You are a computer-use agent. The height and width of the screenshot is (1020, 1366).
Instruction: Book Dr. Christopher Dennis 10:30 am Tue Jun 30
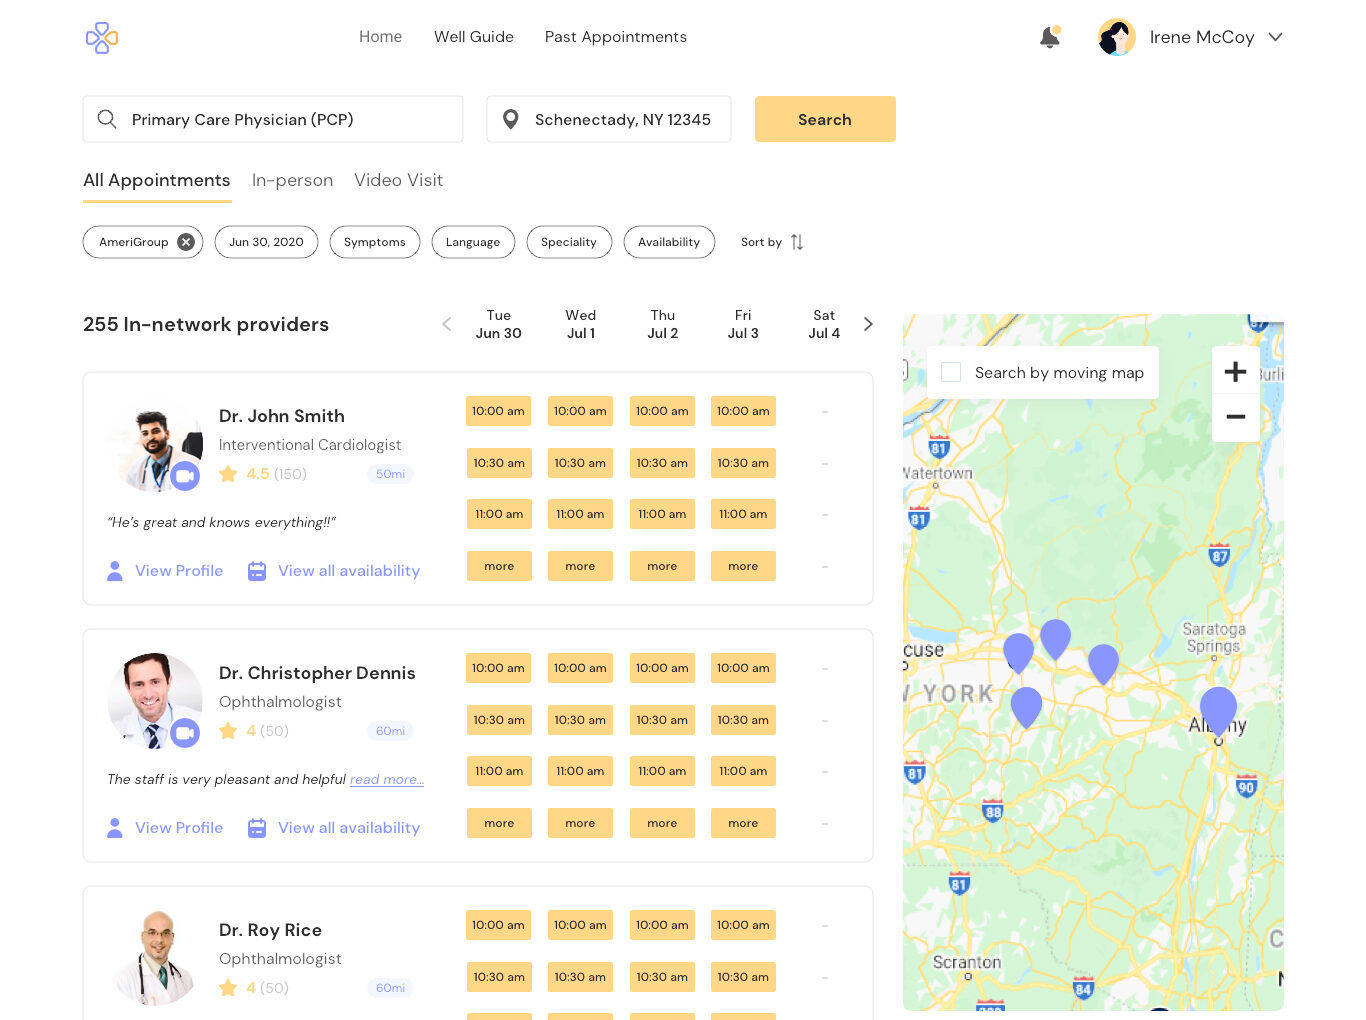pyautogui.click(x=498, y=720)
